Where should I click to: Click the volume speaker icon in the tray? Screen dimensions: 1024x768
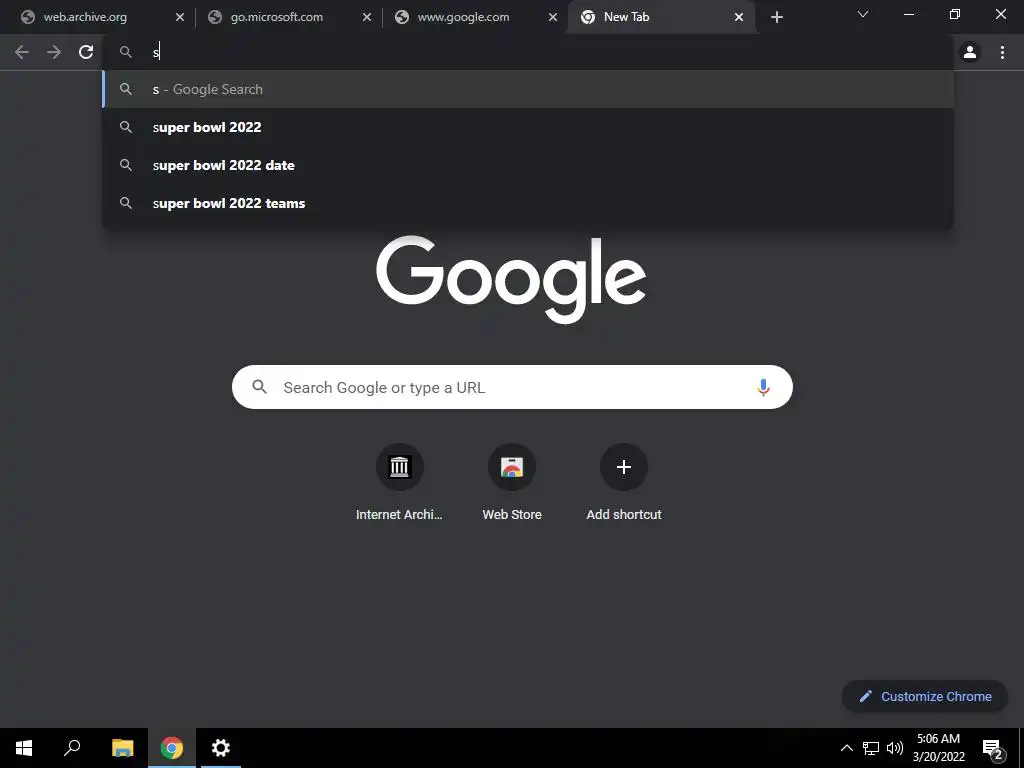tap(895, 748)
